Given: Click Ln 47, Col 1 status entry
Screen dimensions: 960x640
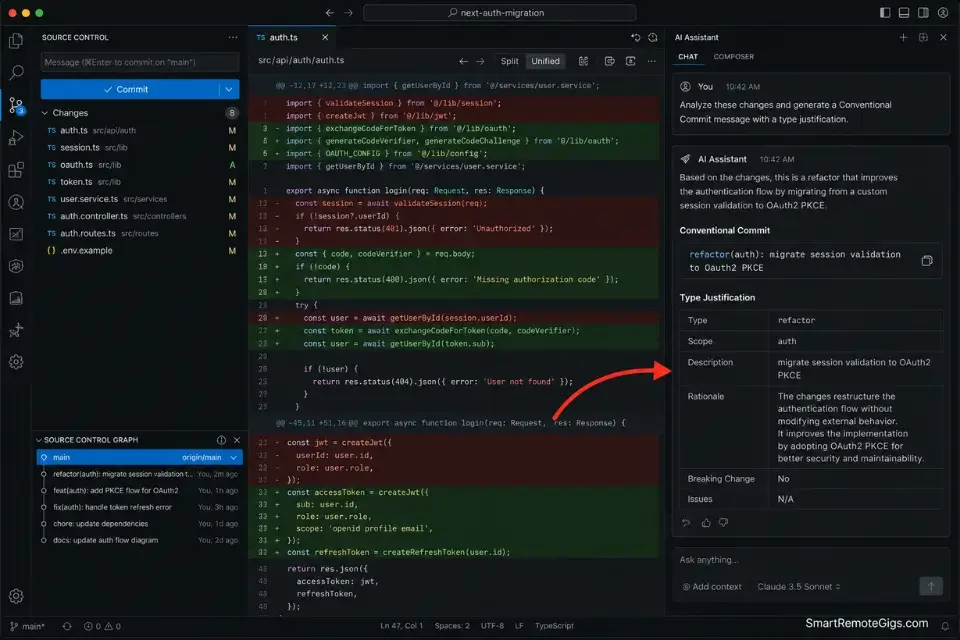Looking at the screenshot, I should coord(402,626).
